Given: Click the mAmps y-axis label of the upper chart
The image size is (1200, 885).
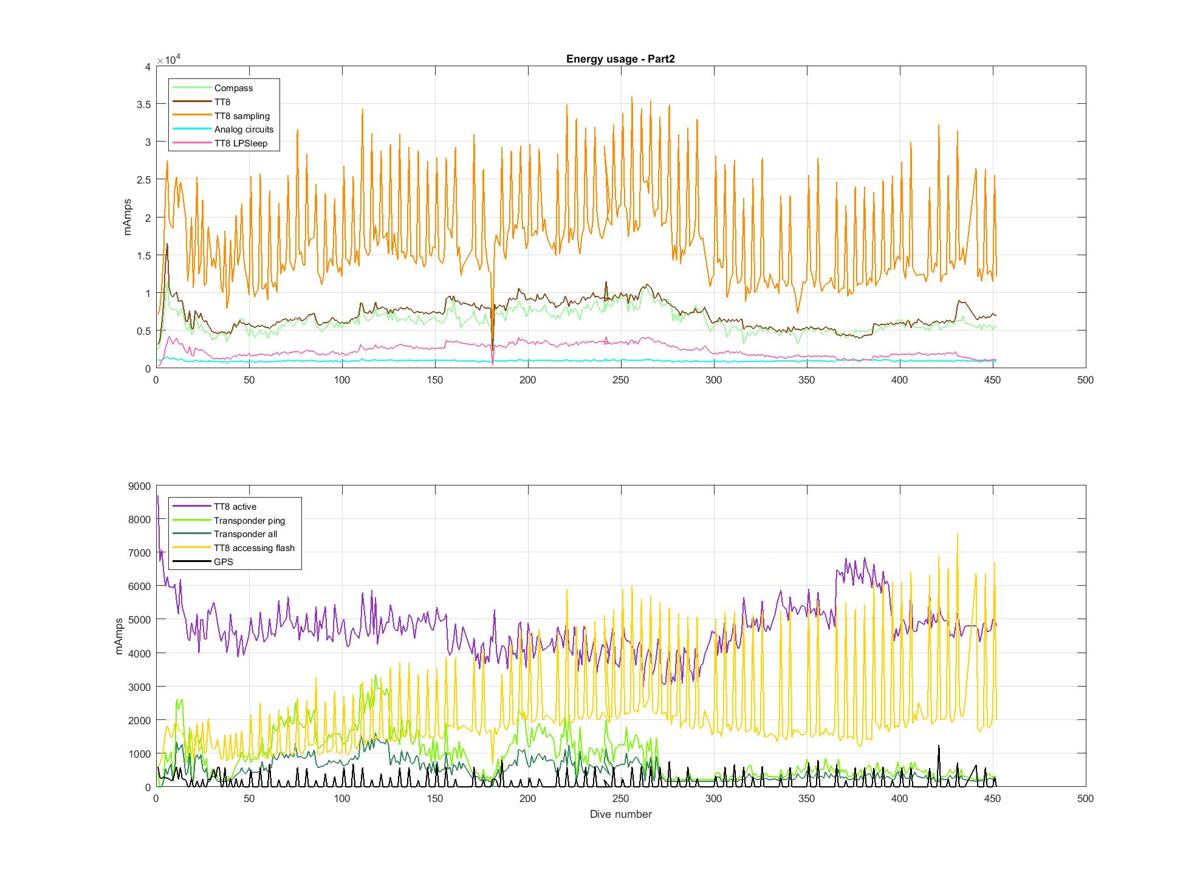Looking at the screenshot, I should pyautogui.click(x=128, y=217).
